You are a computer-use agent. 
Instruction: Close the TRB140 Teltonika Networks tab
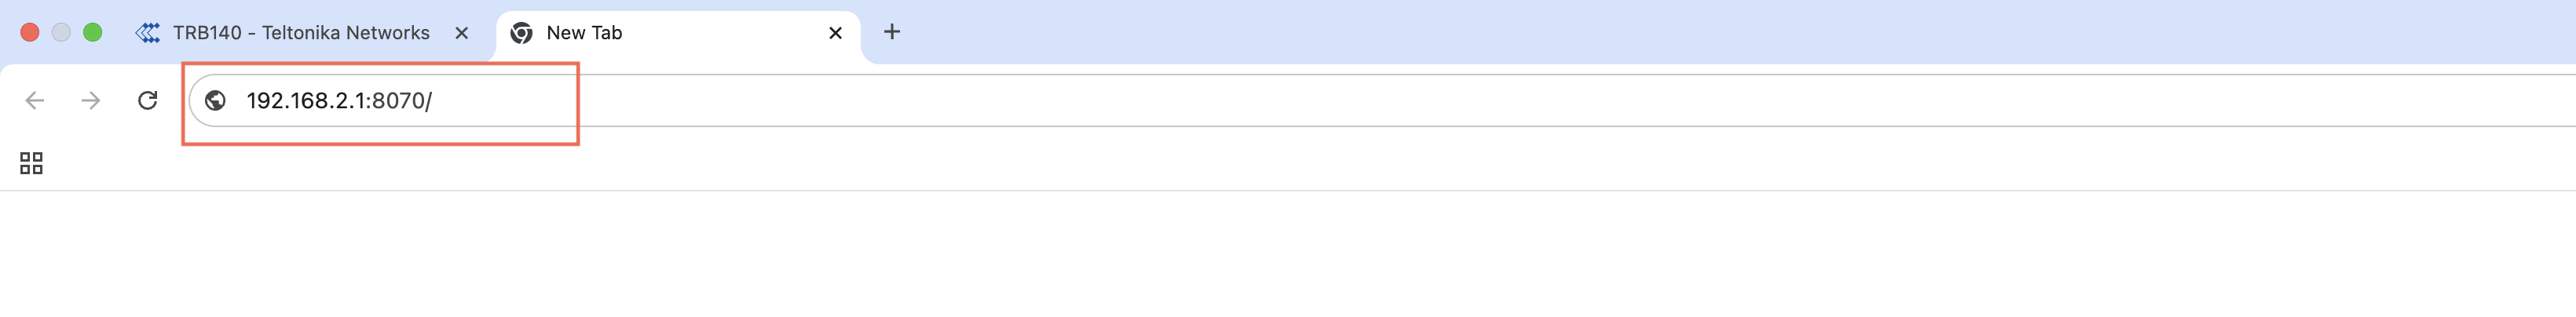tap(462, 33)
